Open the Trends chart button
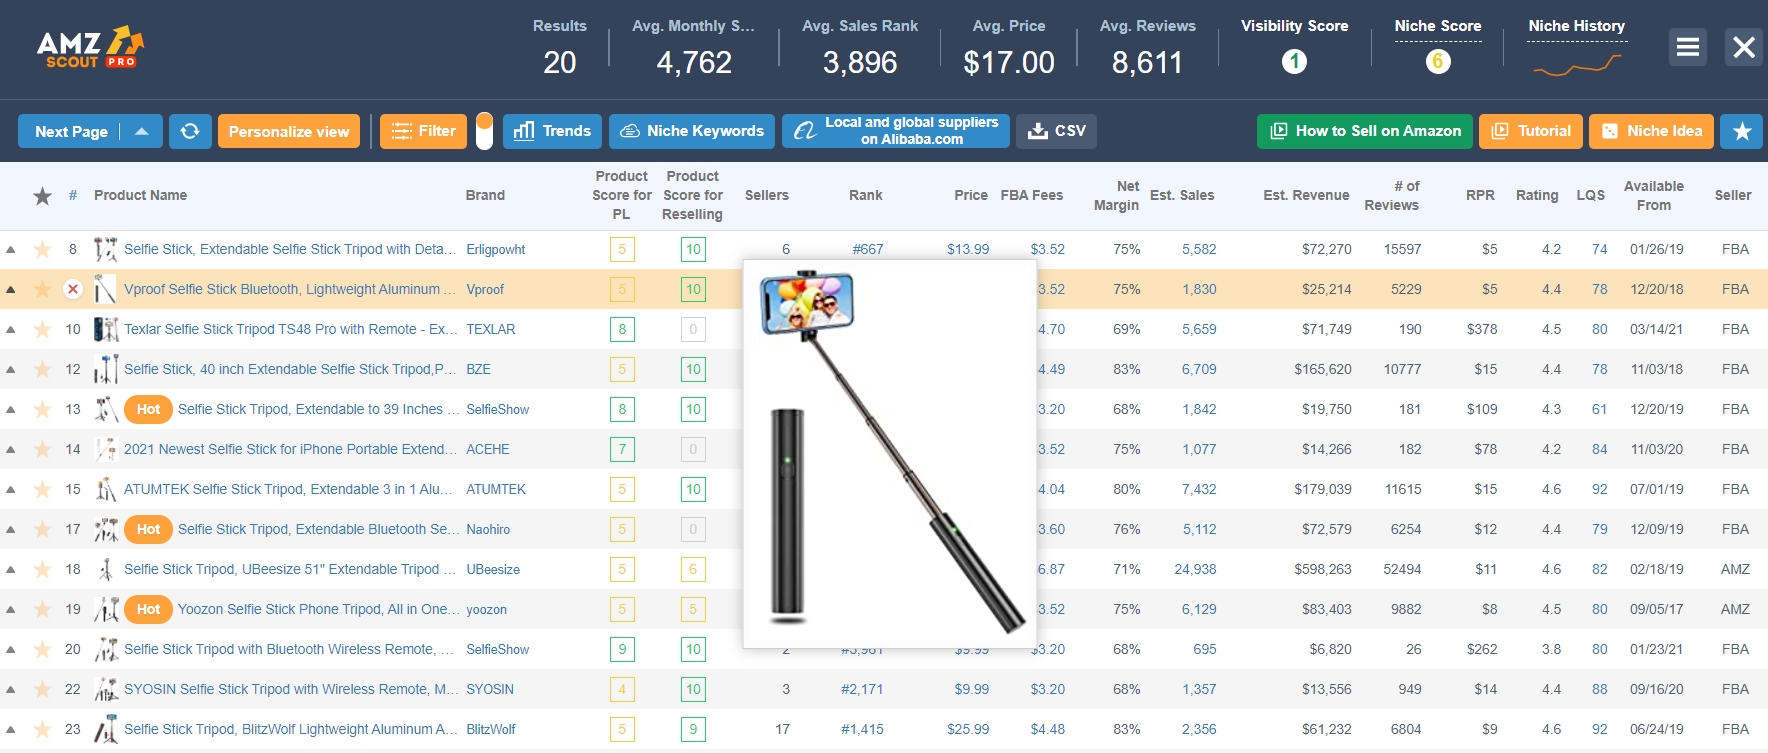The width and height of the screenshot is (1768, 753). point(552,131)
